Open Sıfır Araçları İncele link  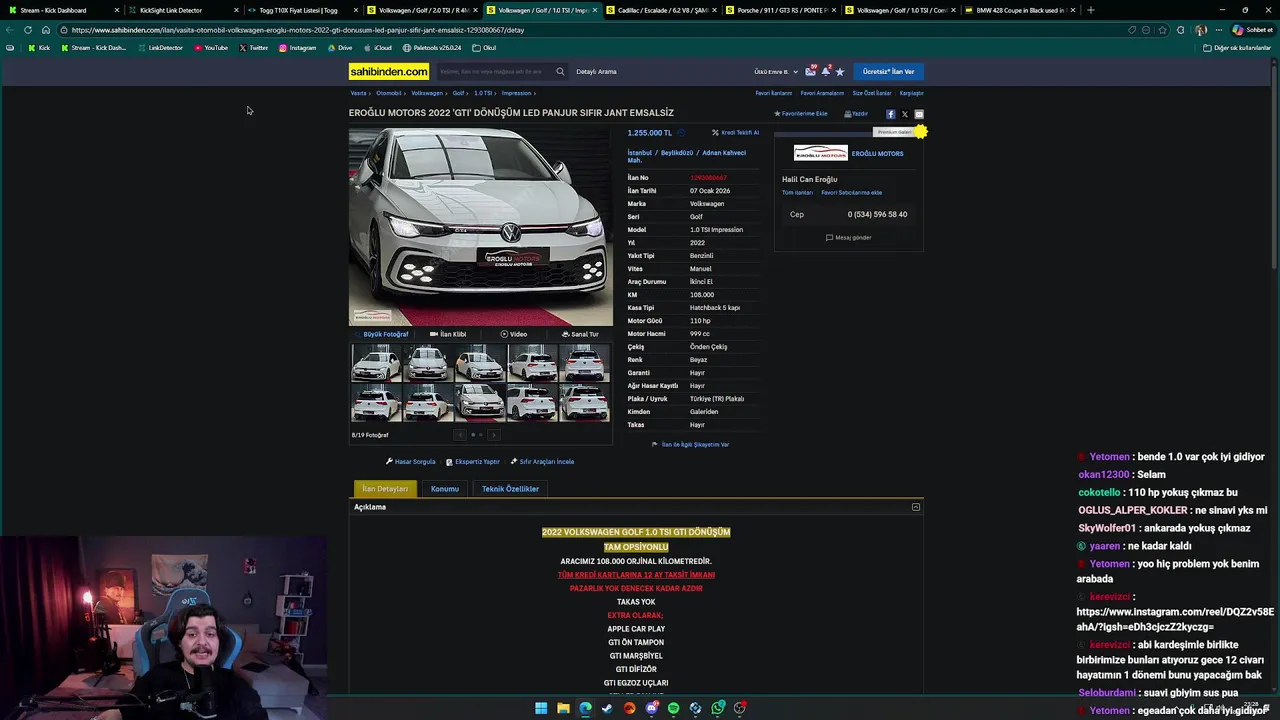(x=542, y=462)
